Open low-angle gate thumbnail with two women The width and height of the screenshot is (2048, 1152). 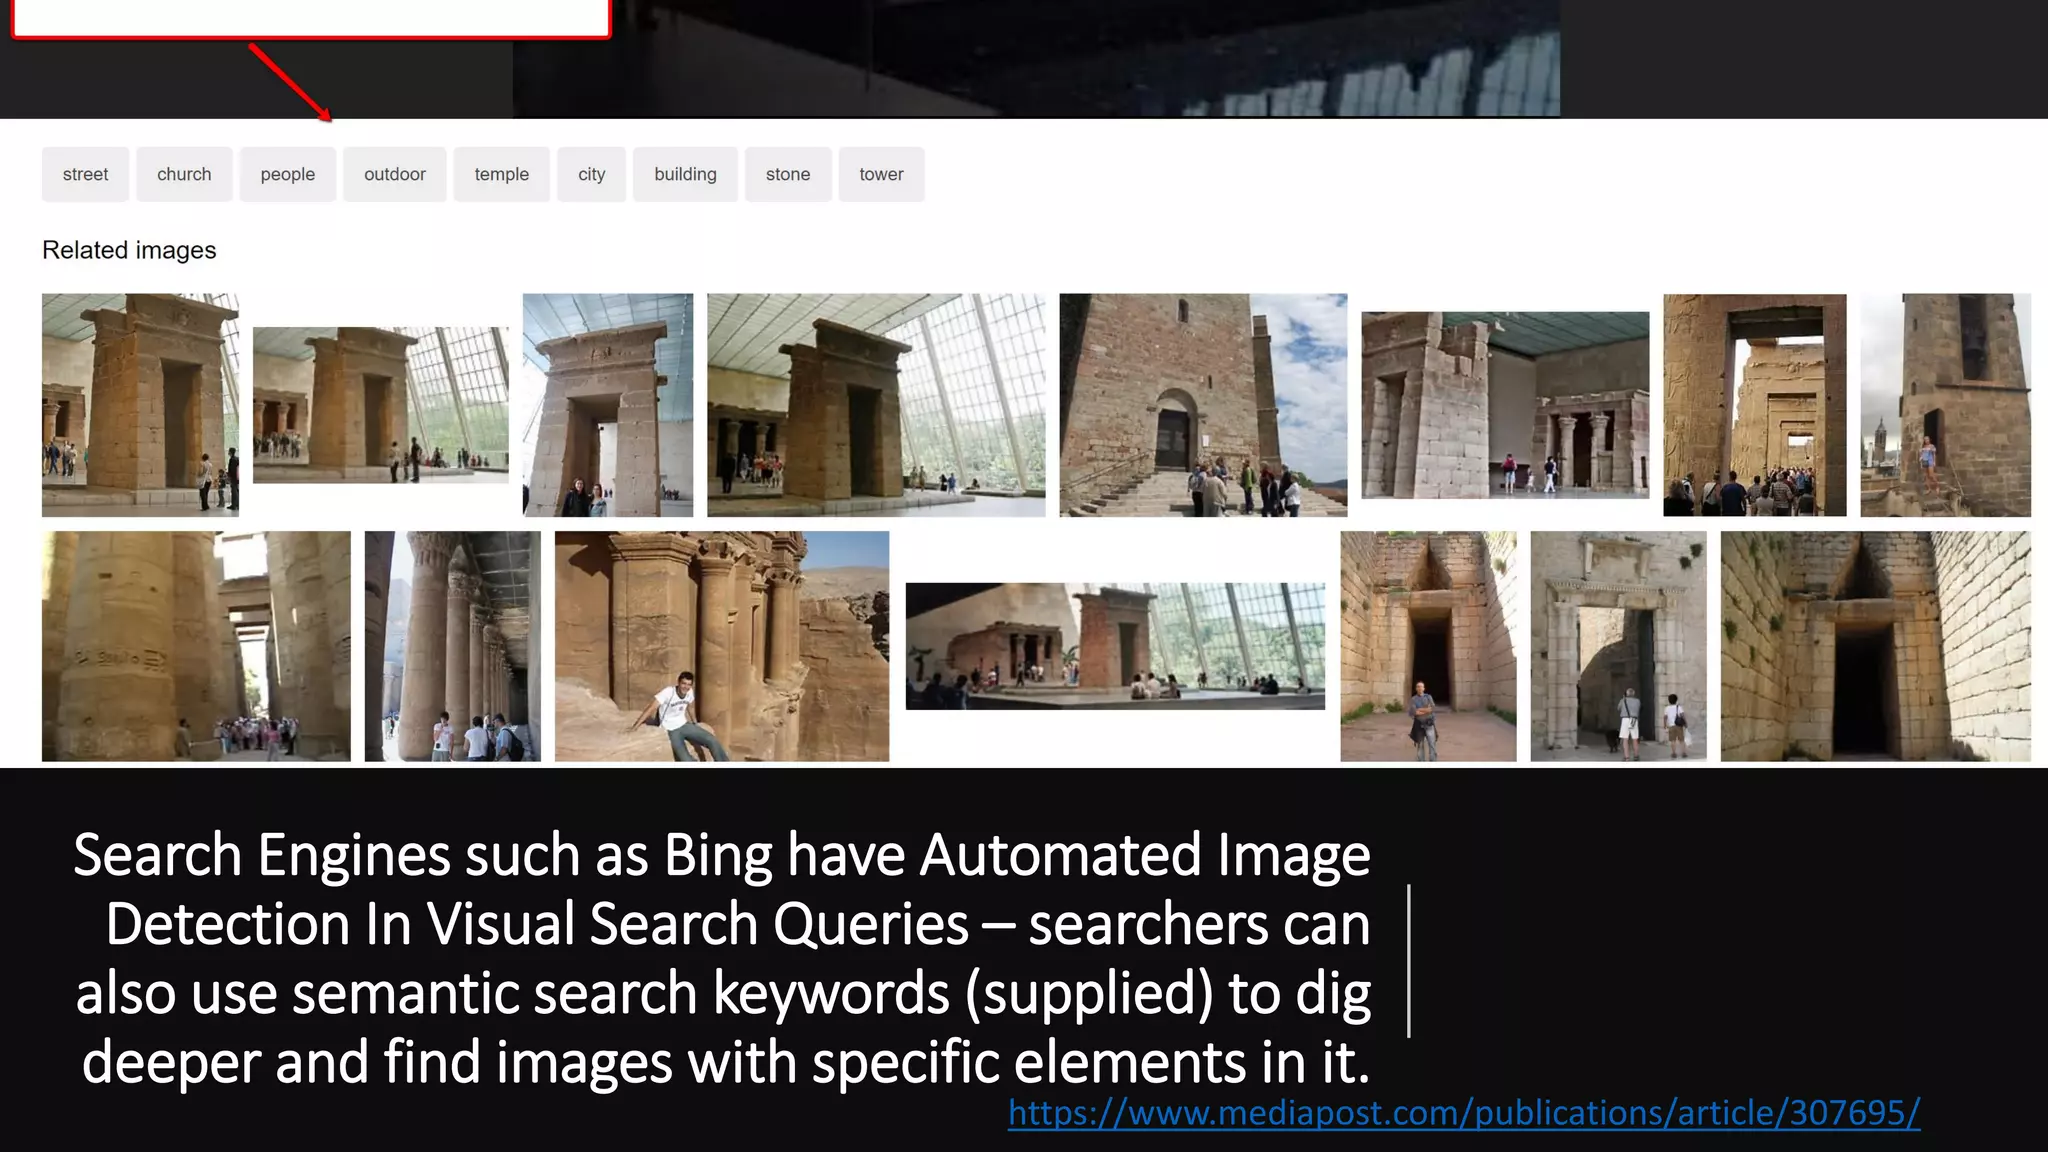click(x=608, y=405)
